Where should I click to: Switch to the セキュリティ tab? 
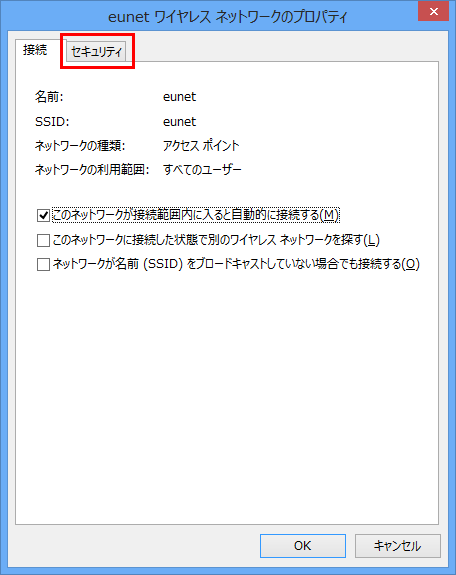point(96,51)
